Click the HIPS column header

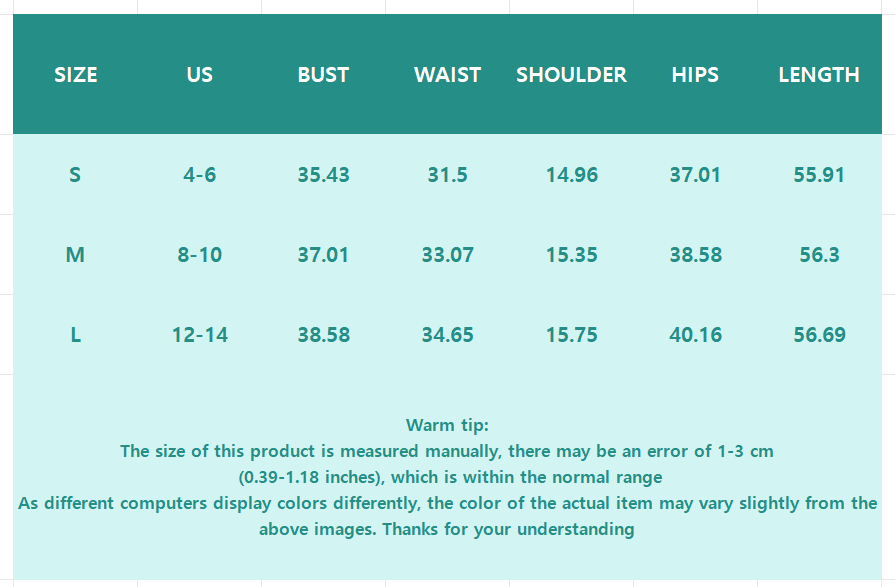pyautogui.click(x=695, y=75)
